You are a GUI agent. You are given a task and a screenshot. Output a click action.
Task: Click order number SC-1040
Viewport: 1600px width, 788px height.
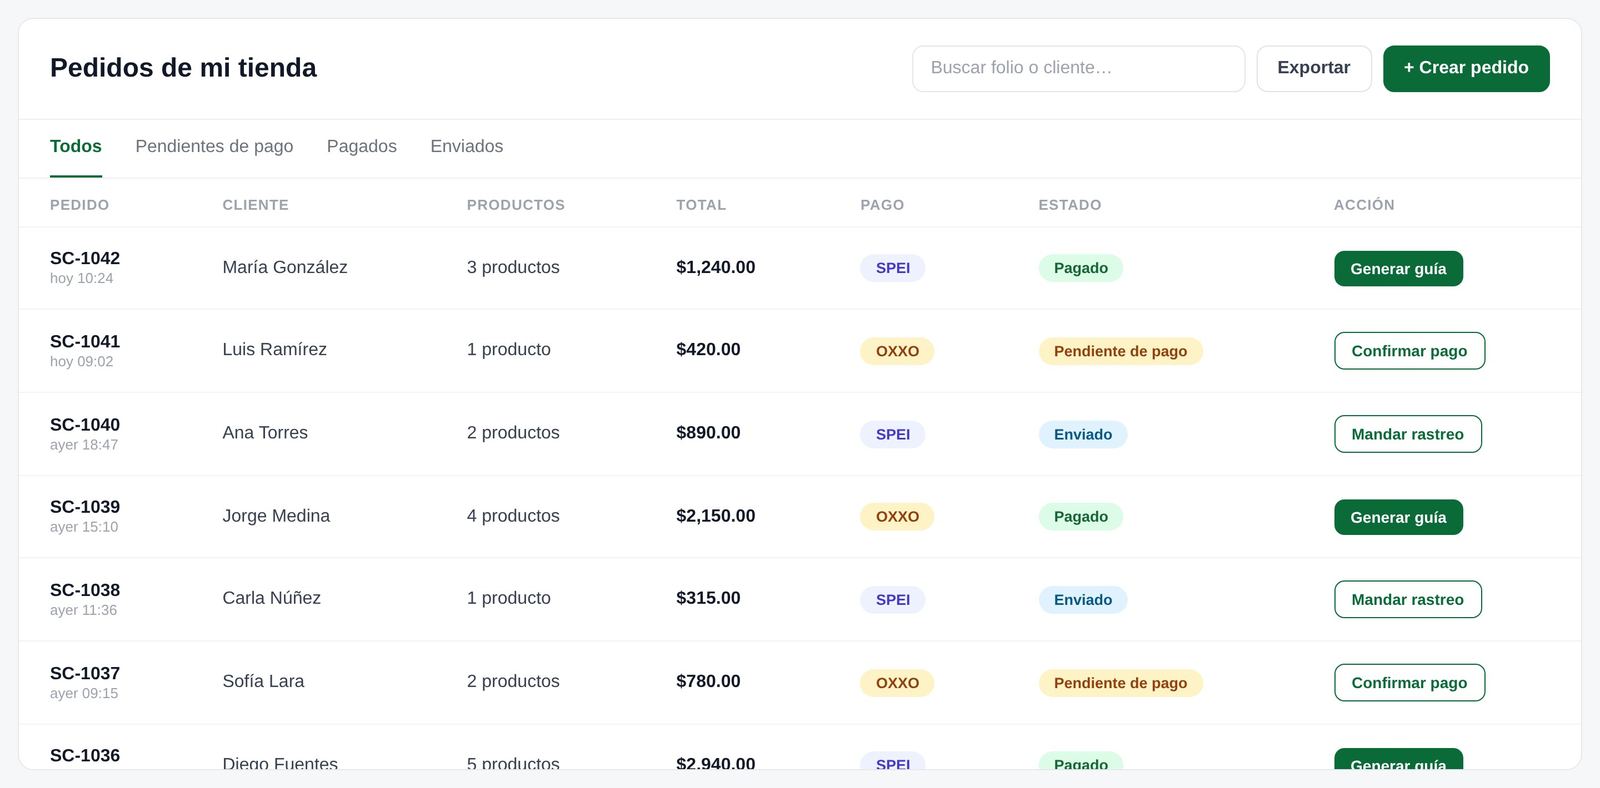[85, 424]
